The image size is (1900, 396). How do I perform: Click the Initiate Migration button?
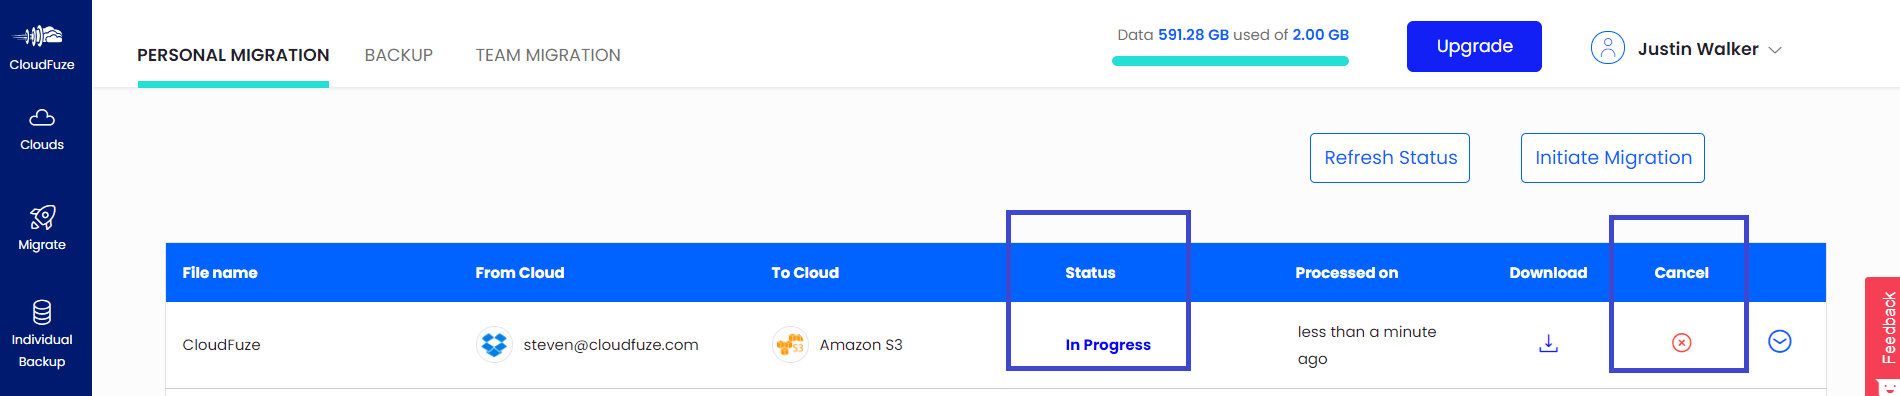[1613, 158]
